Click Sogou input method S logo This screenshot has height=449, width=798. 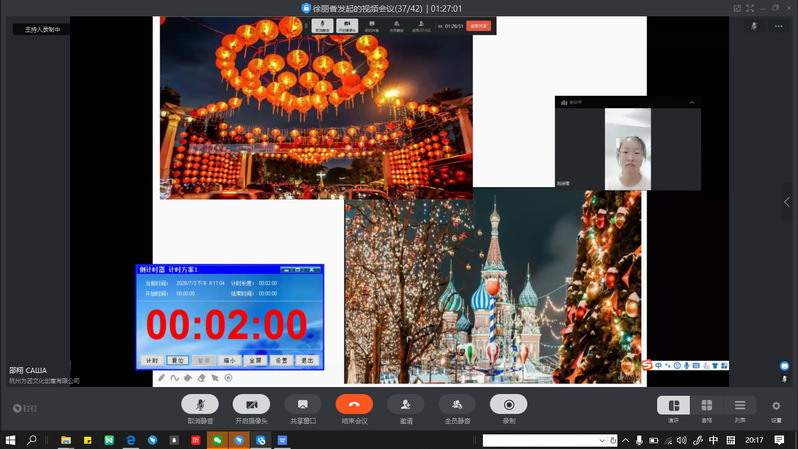pyautogui.click(x=647, y=365)
